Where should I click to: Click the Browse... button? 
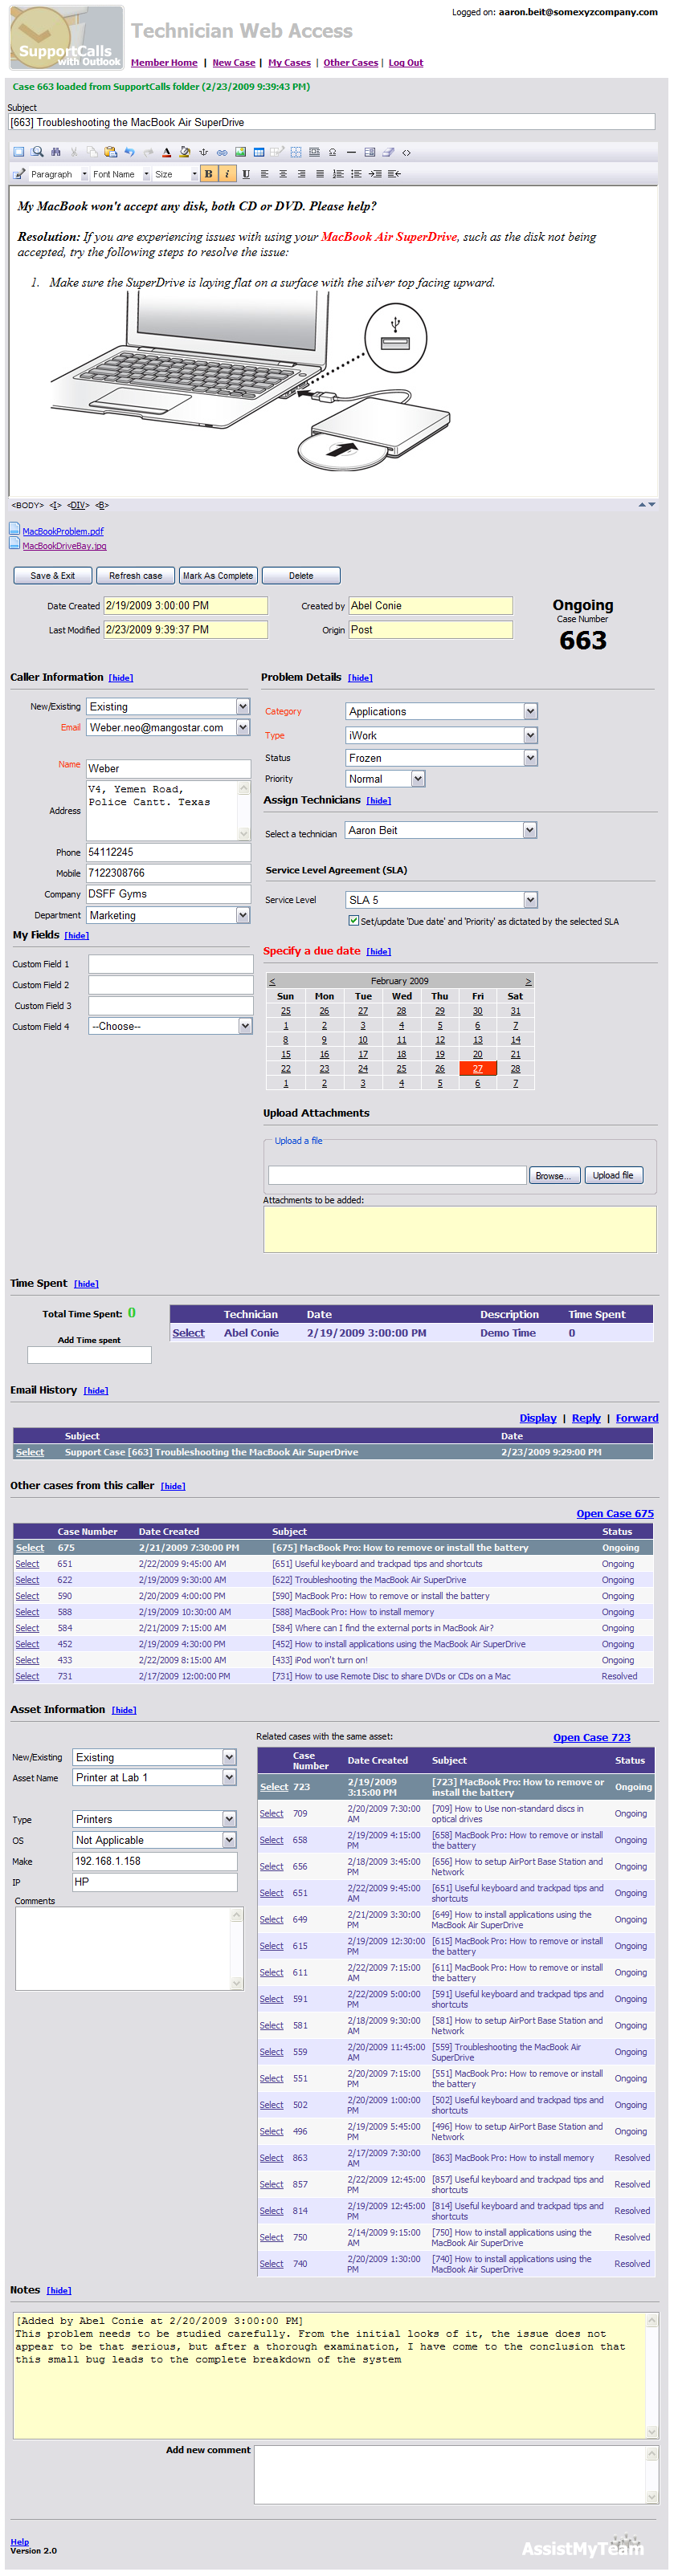[x=554, y=1175]
